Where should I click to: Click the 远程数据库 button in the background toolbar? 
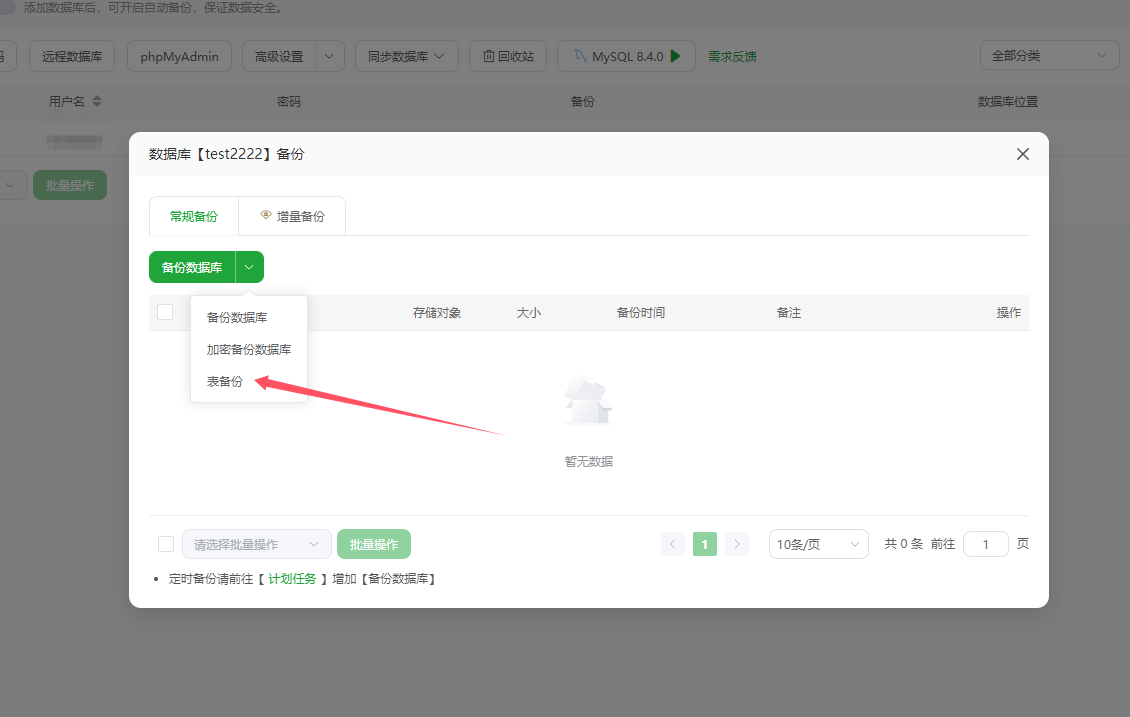click(x=72, y=56)
